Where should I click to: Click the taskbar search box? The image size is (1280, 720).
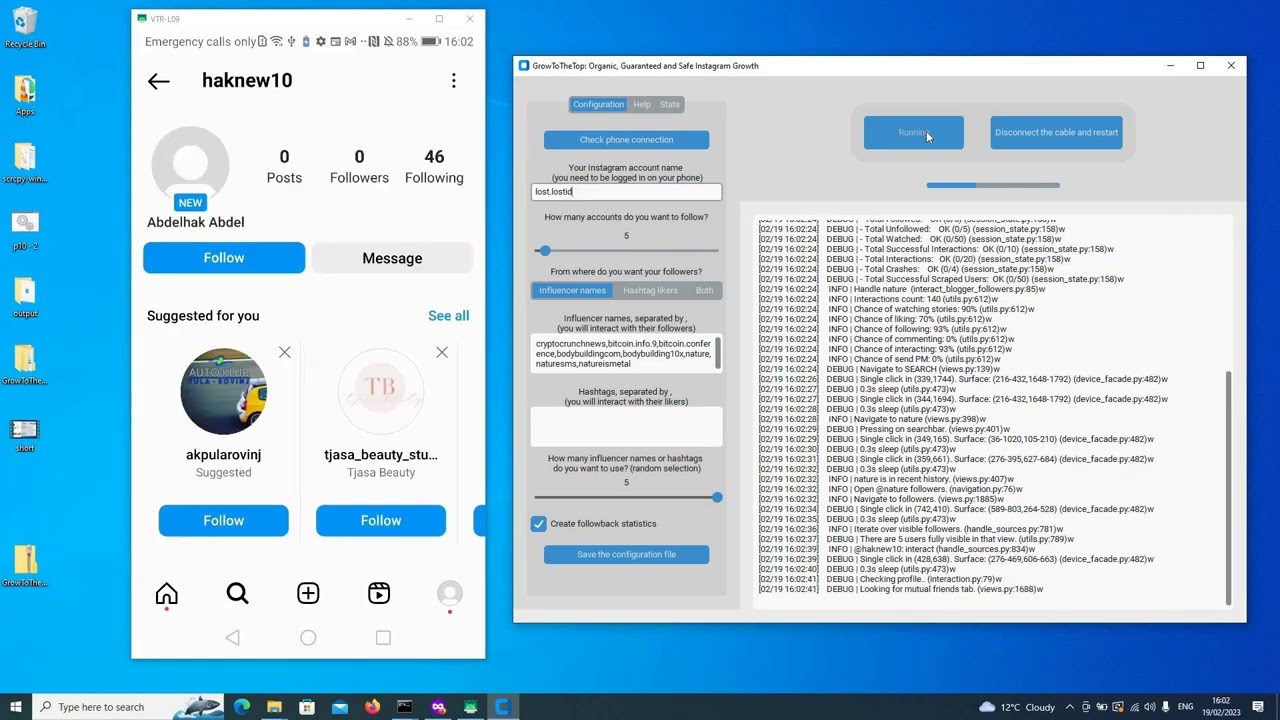127,707
